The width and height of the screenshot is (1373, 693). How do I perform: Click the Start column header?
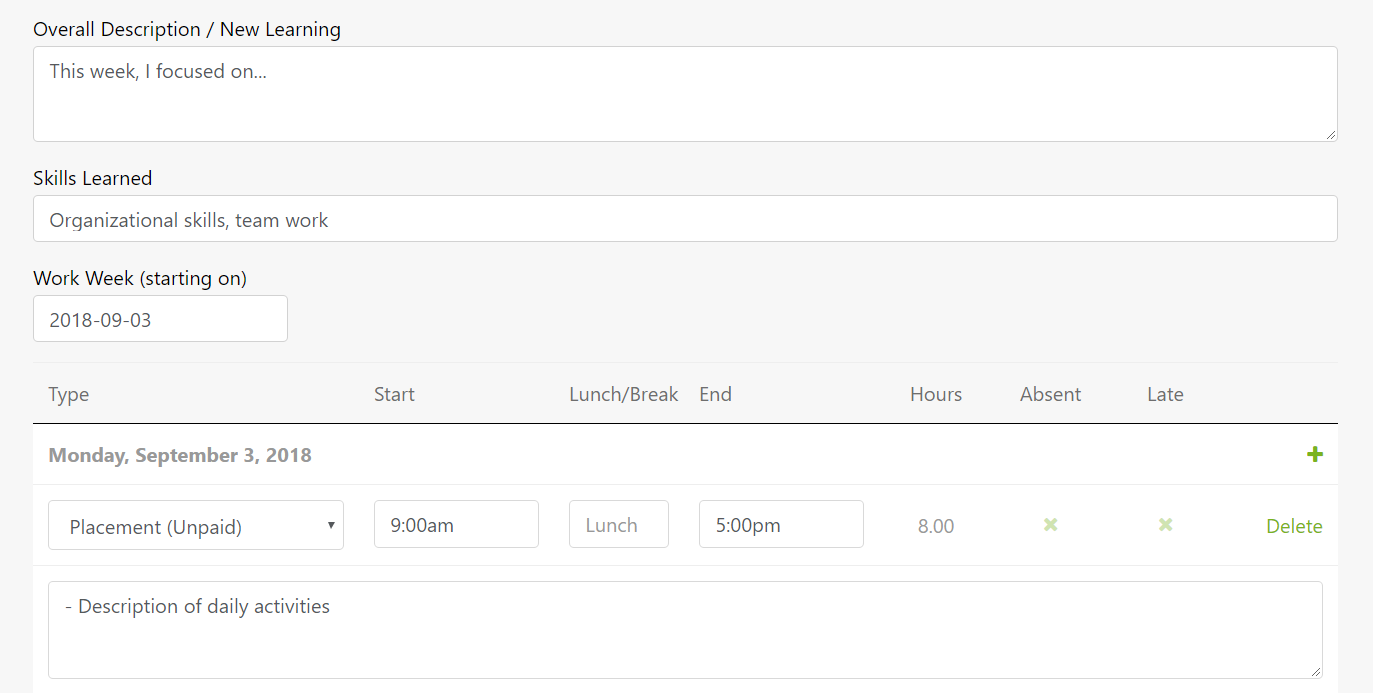pos(393,394)
